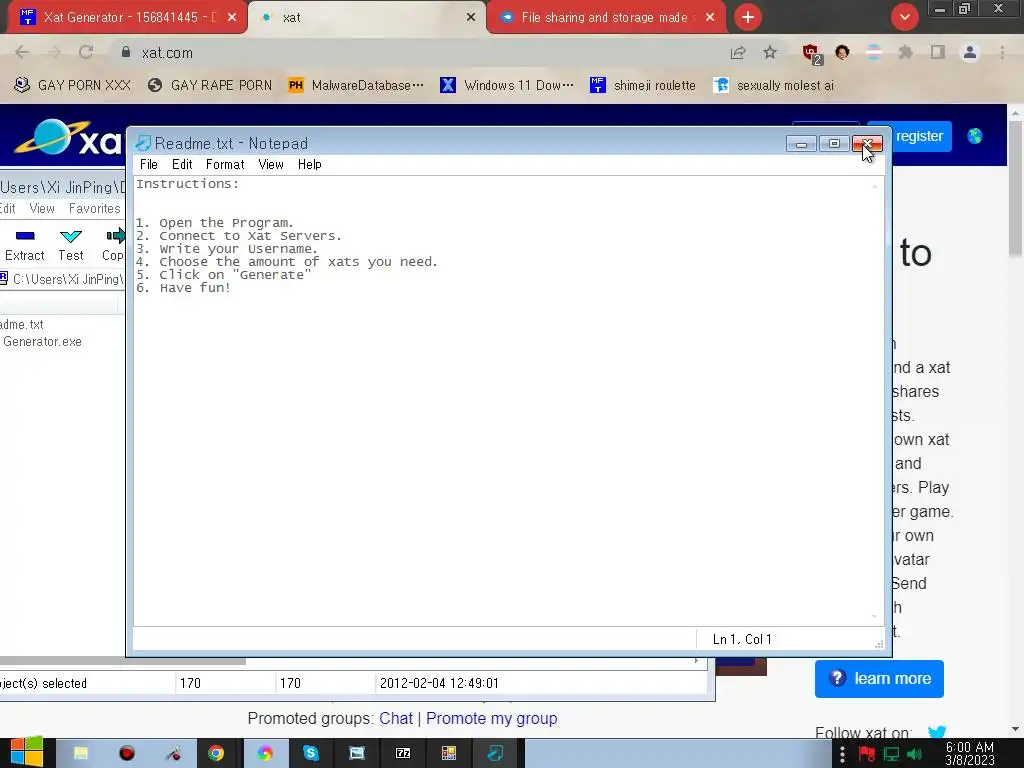Reload the xat.com page
The image size is (1024, 768).
(x=86, y=52)
